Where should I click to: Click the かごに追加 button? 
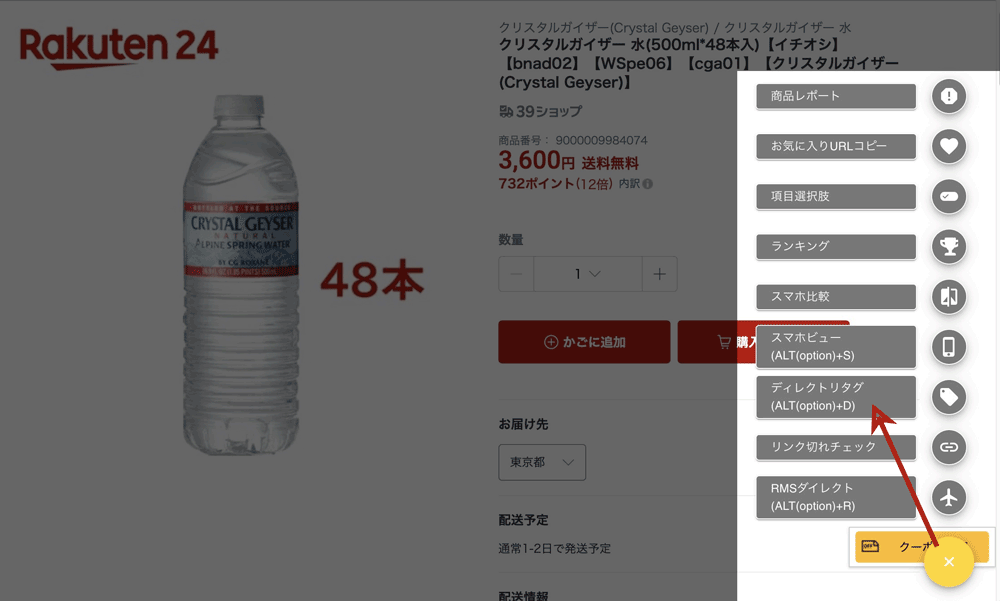[584, 342]
